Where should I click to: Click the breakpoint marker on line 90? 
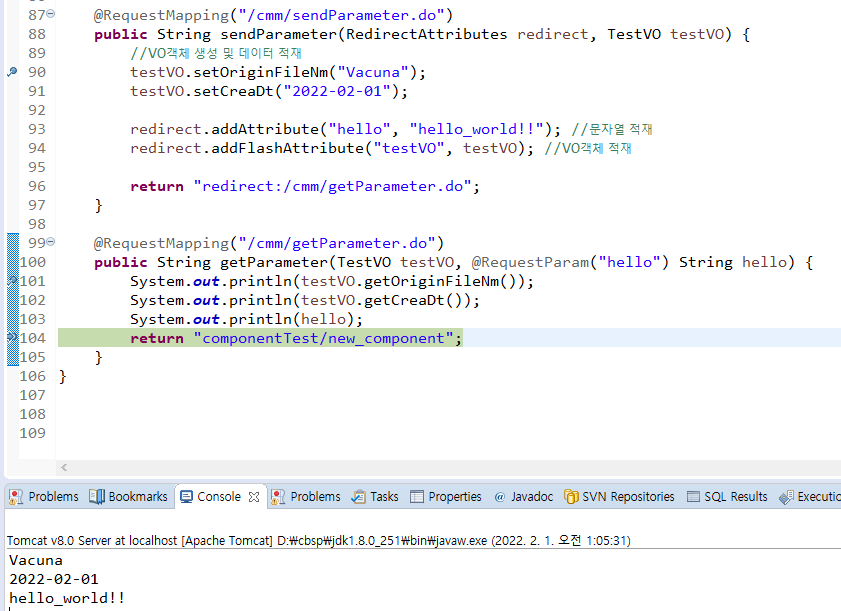click(x=12, y=71)
